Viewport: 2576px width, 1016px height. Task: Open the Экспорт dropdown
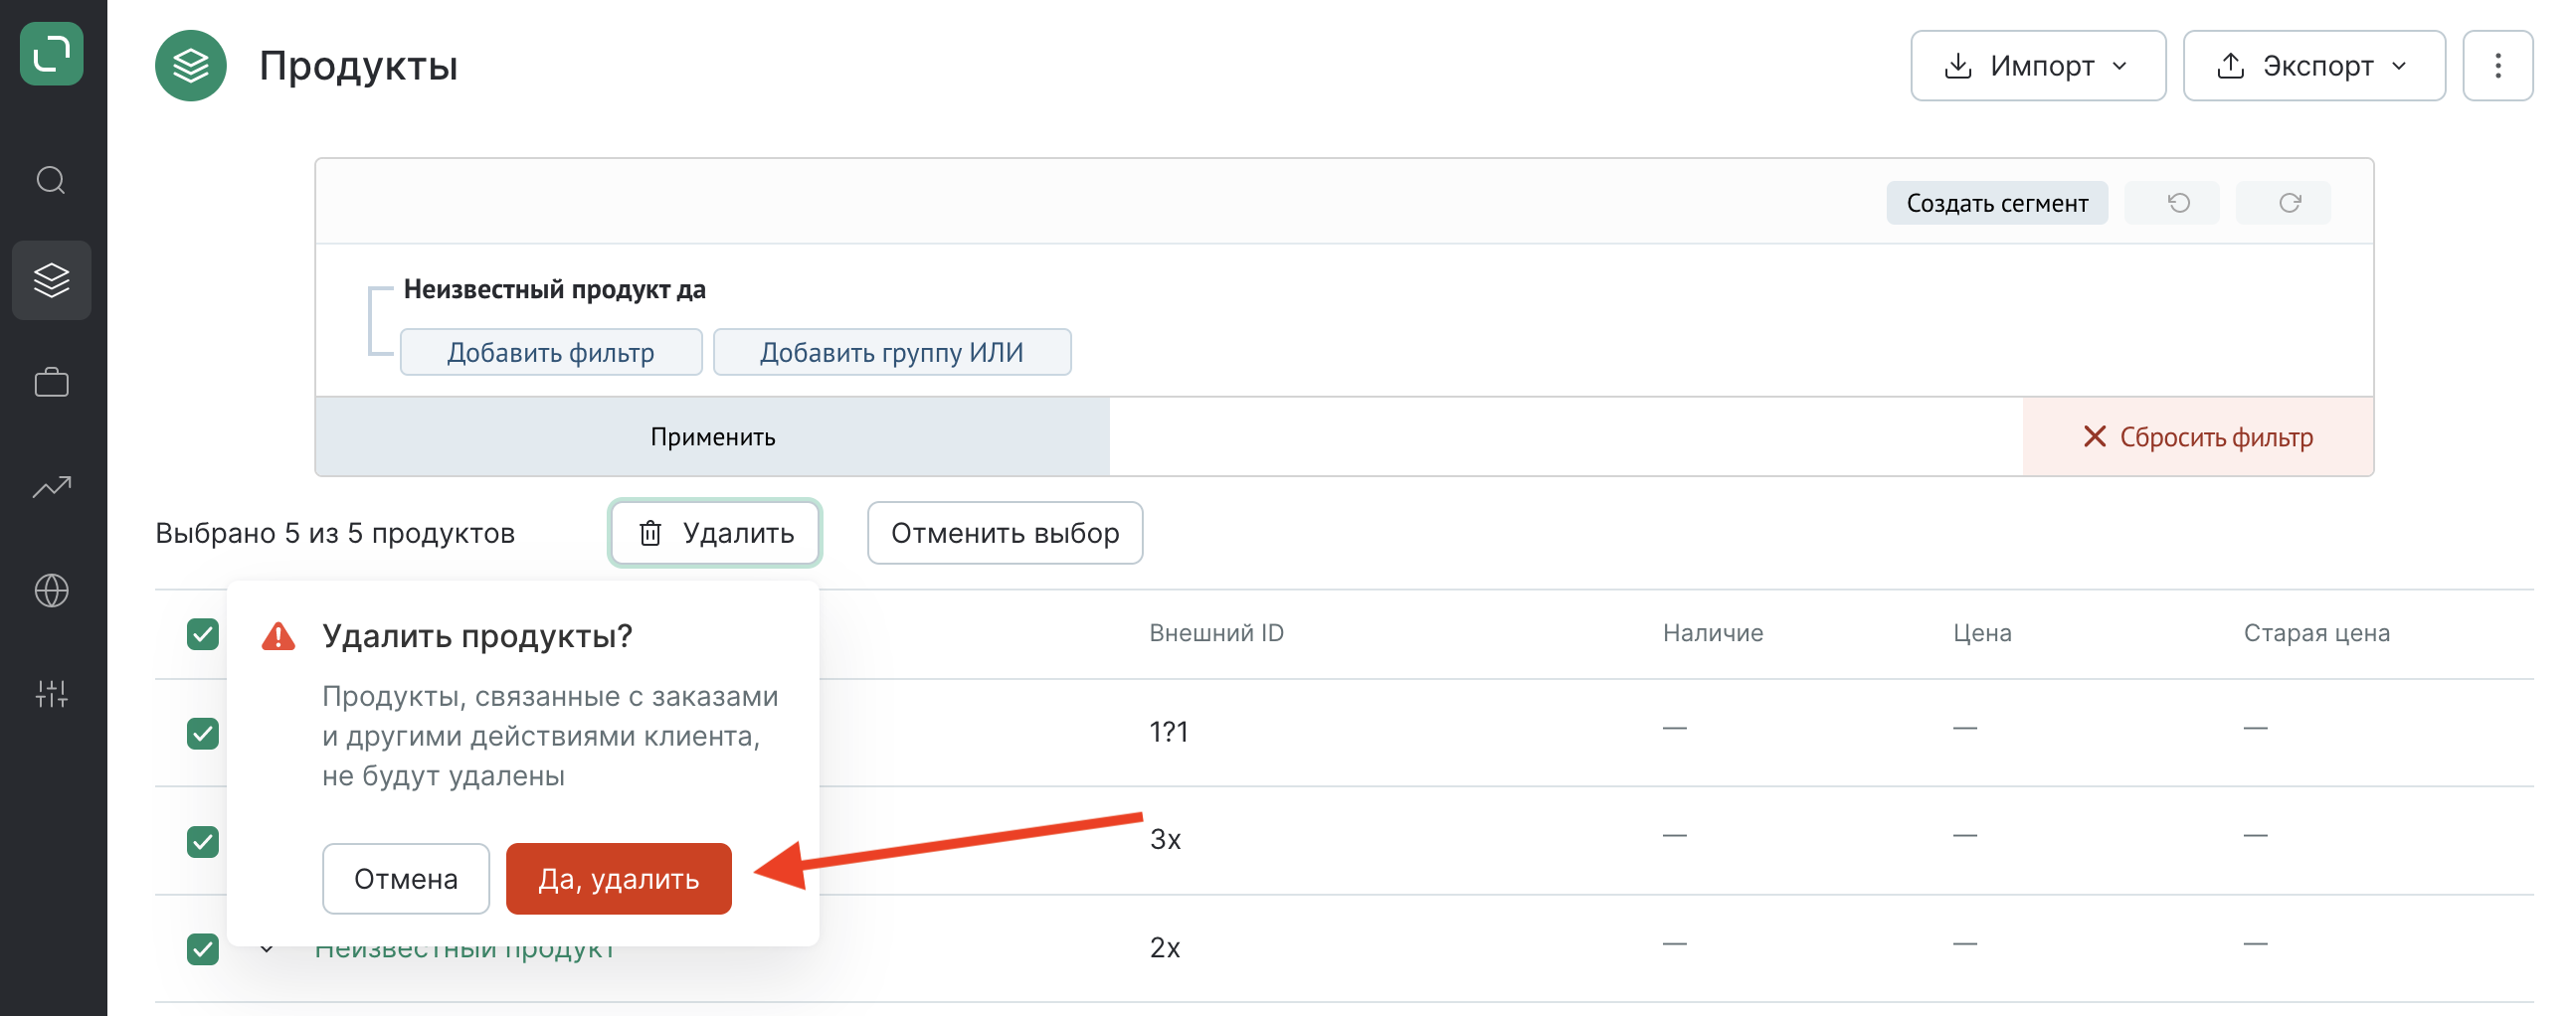point(2314,66)
